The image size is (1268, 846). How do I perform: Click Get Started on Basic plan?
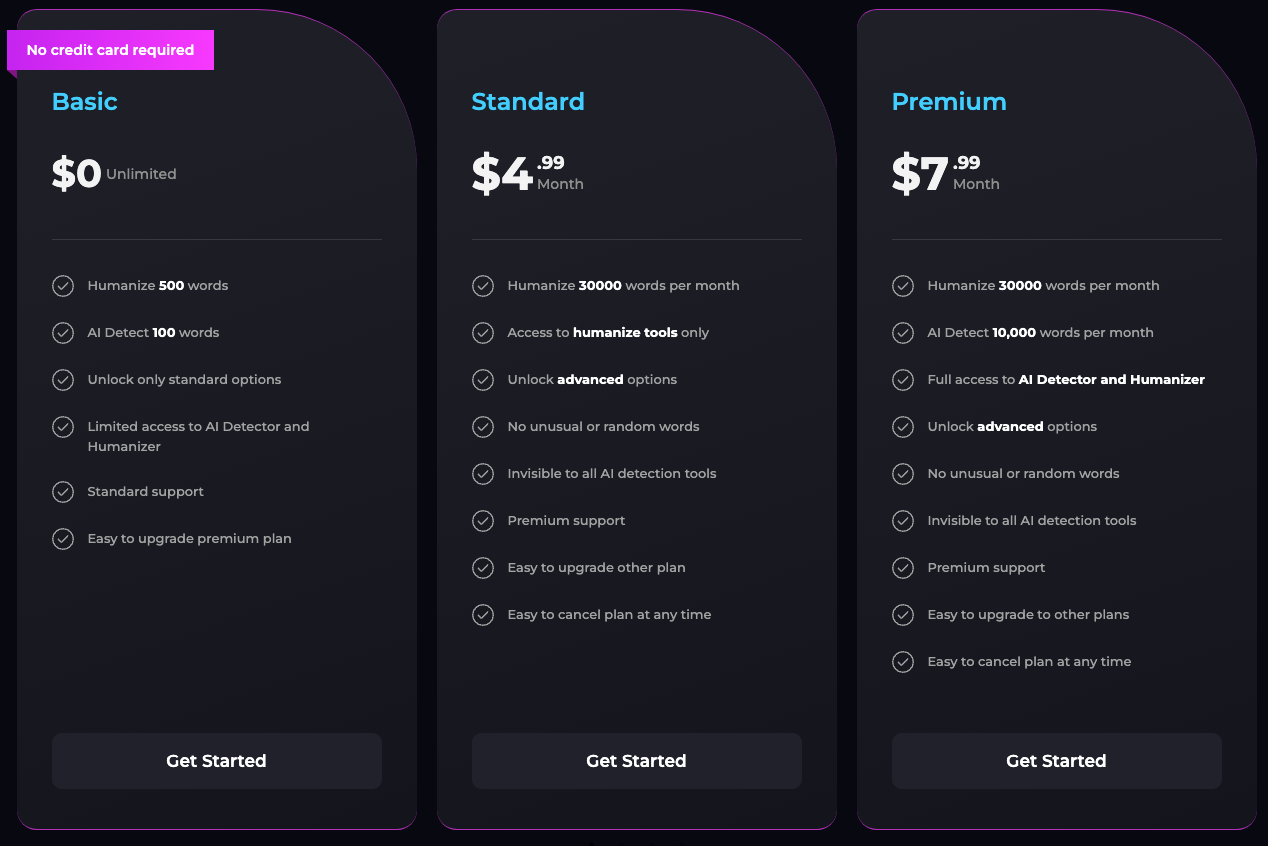coord(216,761)
